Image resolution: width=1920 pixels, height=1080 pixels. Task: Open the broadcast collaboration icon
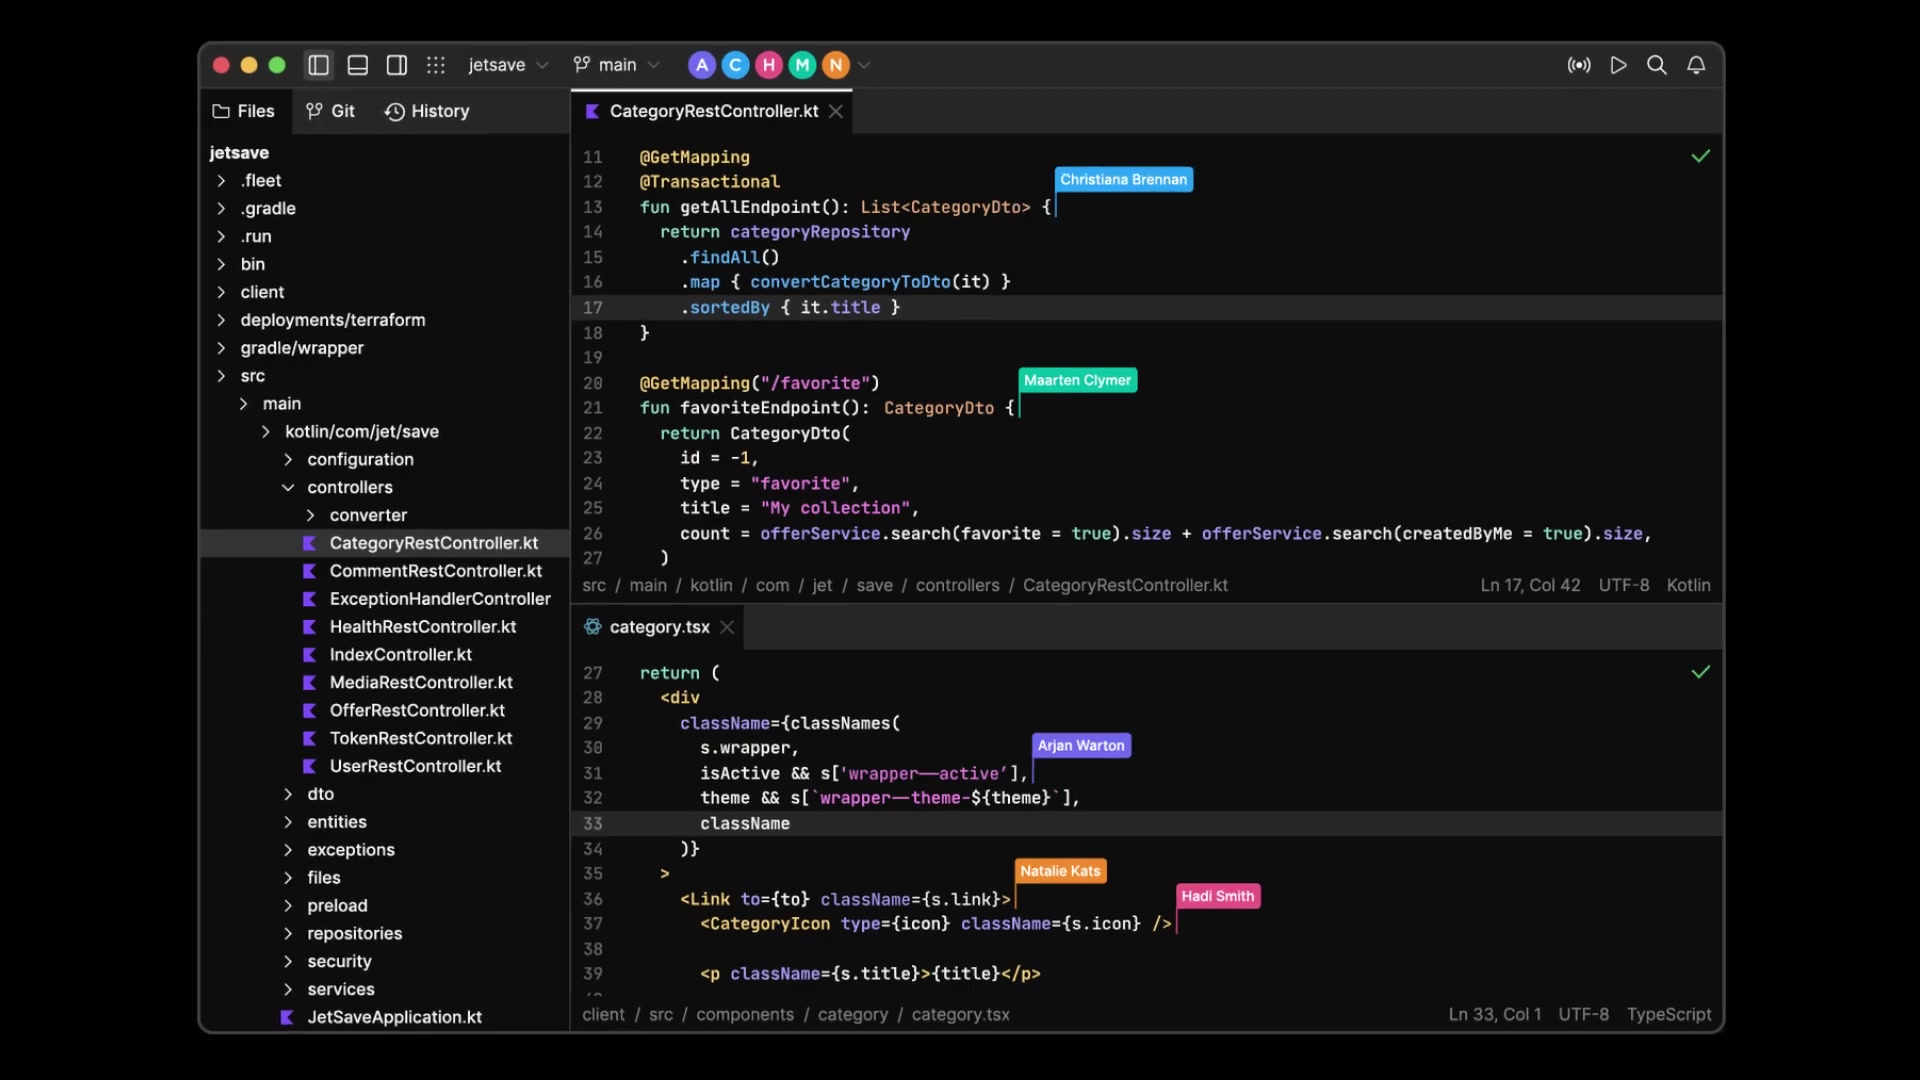(x=1579, y=65)
